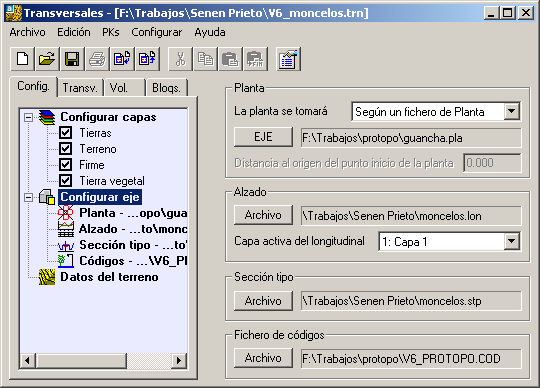Select the 'Códigos - ...\V6_P' tree row
The width and height of the screenshot is (540, 388).
133,261
